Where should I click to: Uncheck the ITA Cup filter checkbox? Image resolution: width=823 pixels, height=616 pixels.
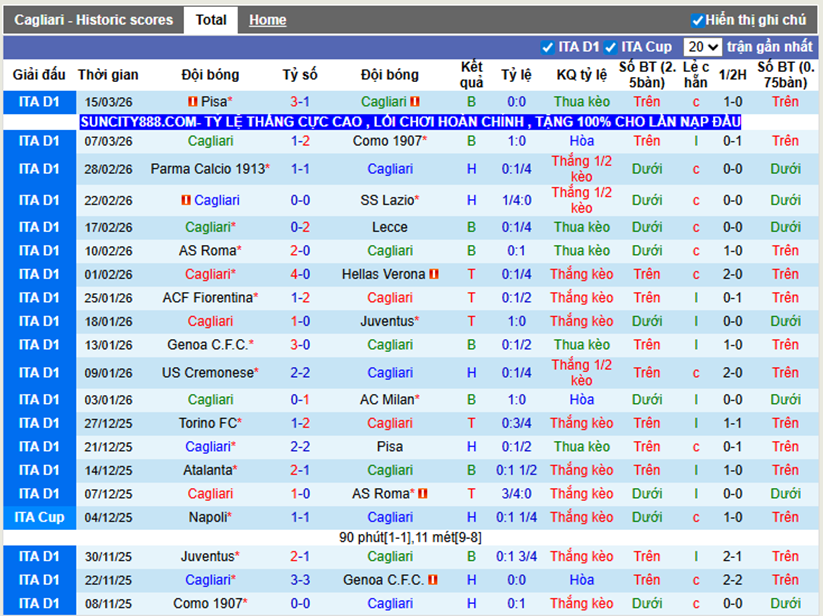(610, 47)
